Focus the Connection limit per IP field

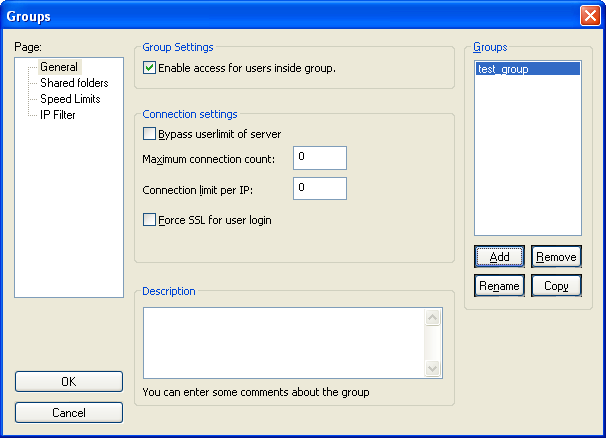point(320,188)
